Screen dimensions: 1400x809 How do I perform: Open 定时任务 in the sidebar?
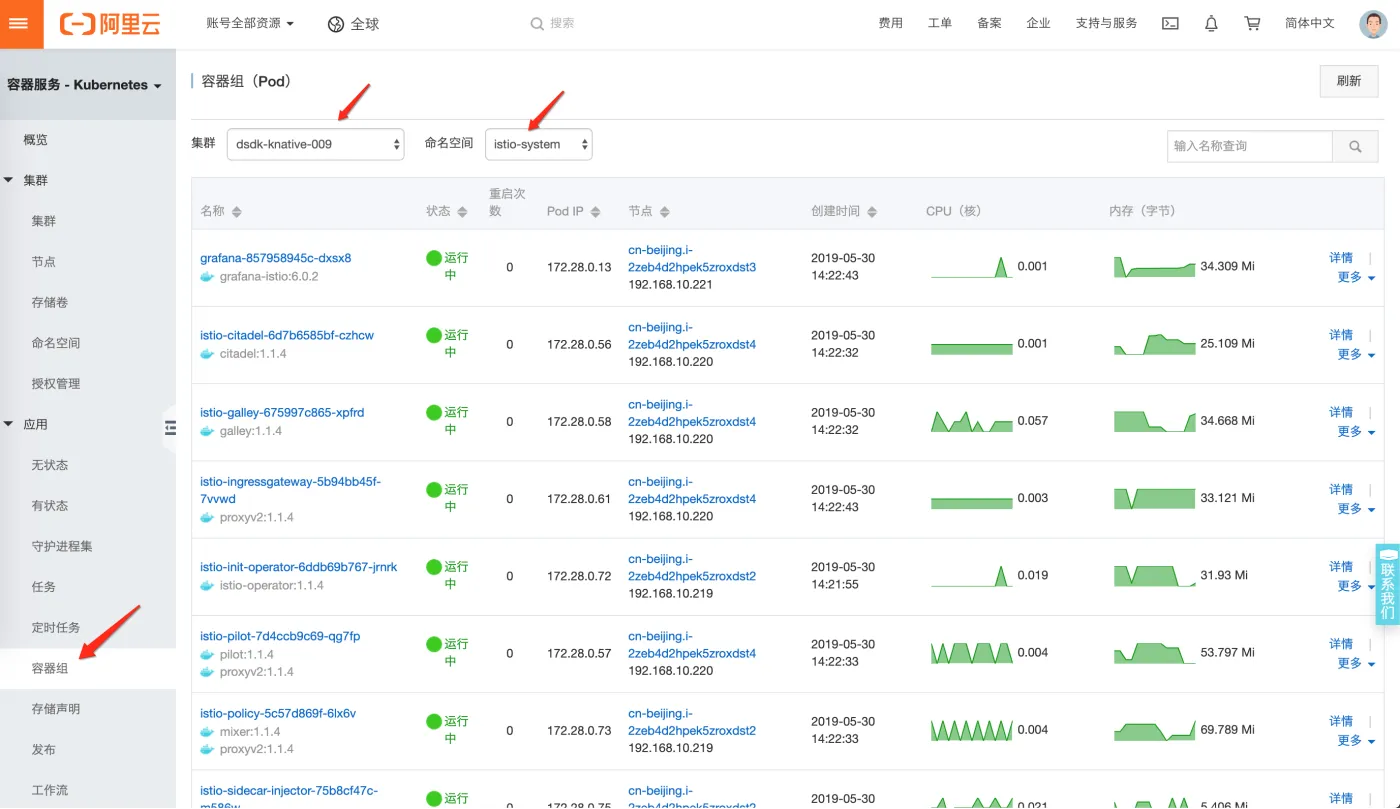pyautogui.click(x=56, y=627)
